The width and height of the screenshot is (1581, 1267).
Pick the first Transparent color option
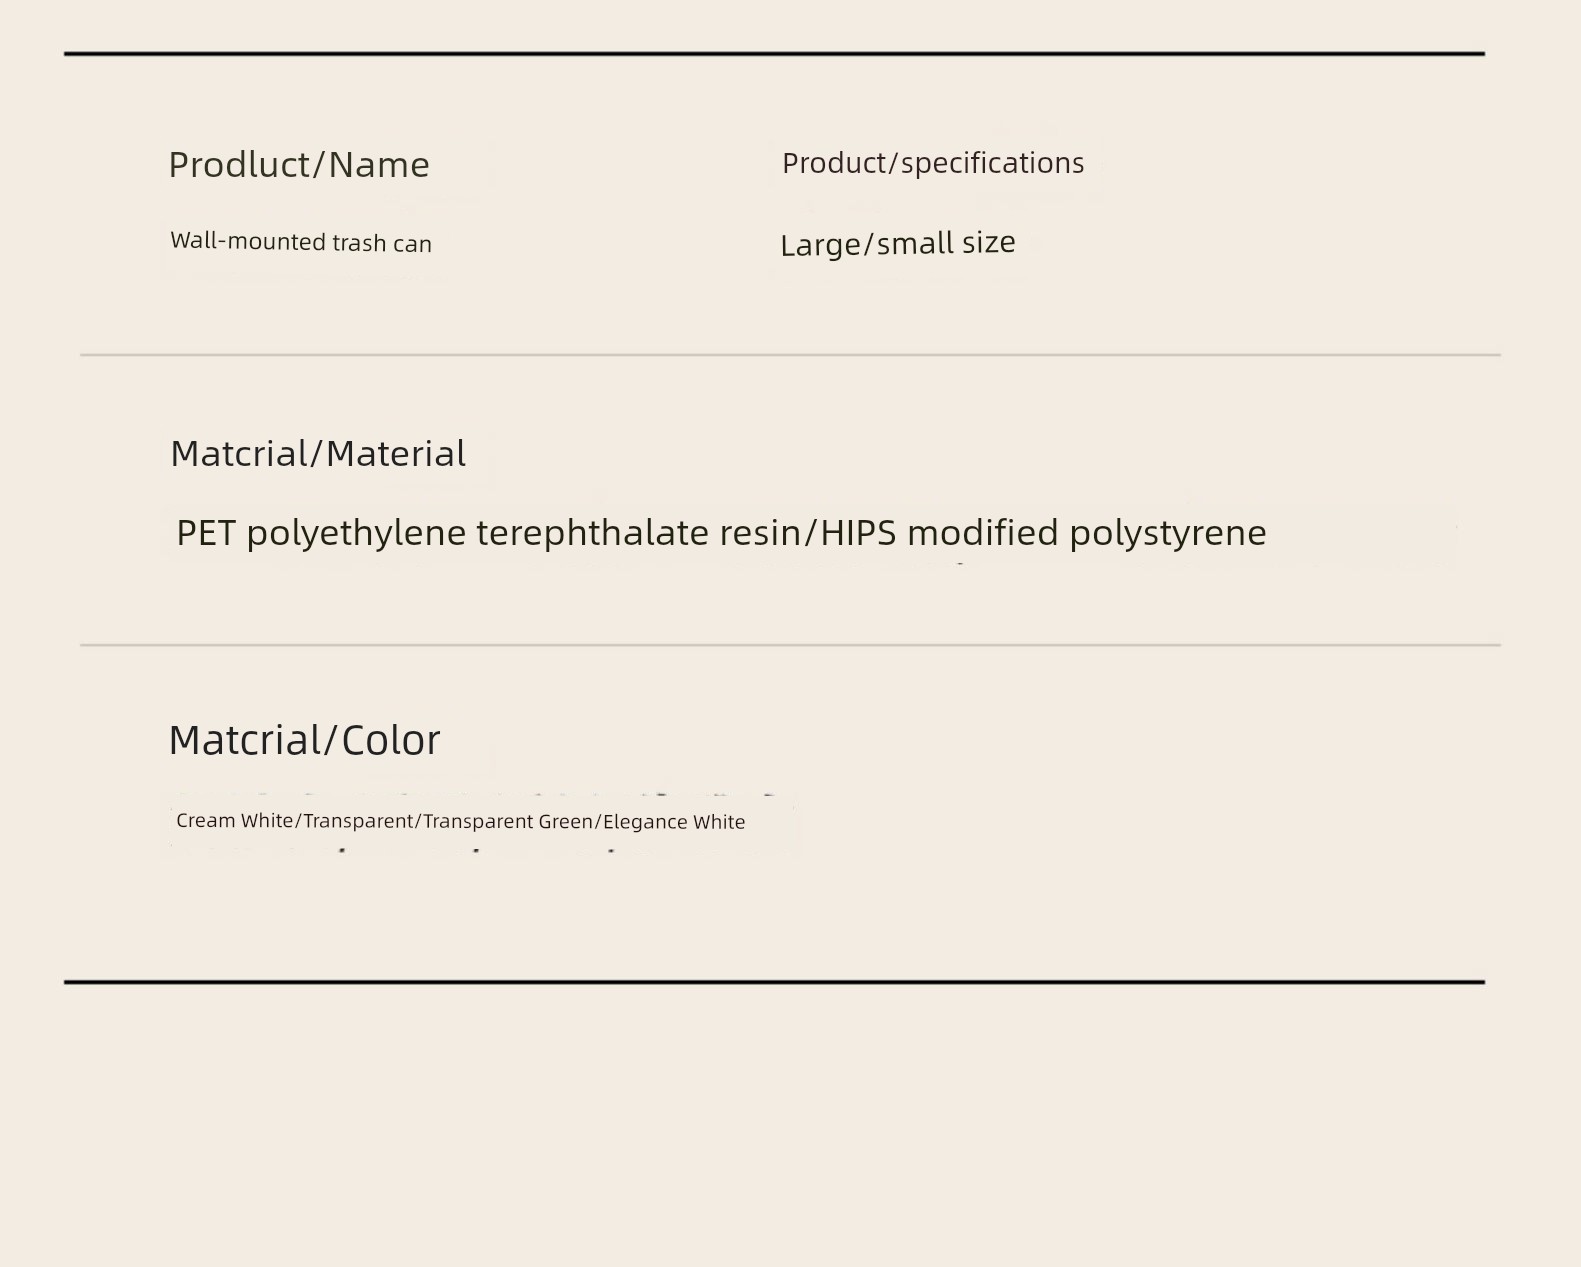point(358,821)
